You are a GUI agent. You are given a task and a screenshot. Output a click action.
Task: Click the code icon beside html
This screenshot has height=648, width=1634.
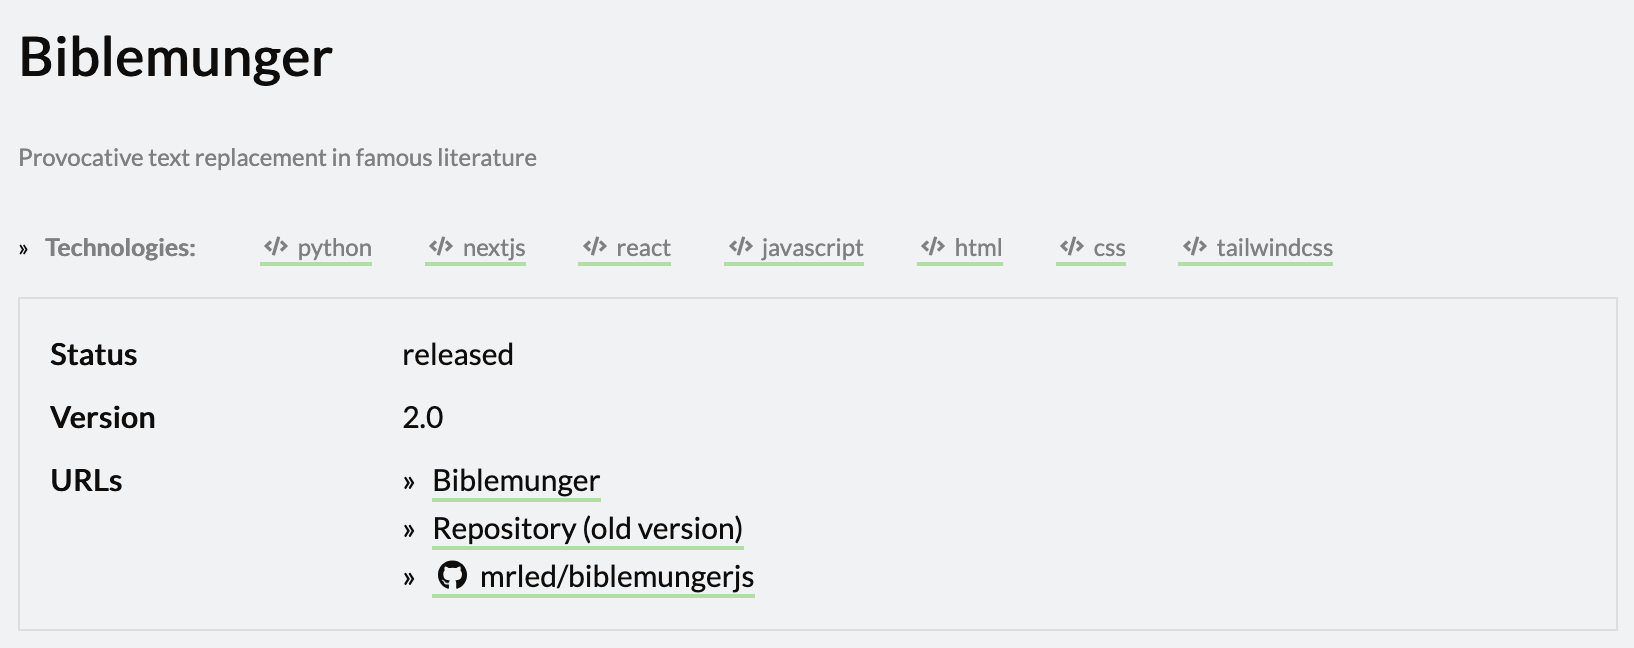point(933,247)
